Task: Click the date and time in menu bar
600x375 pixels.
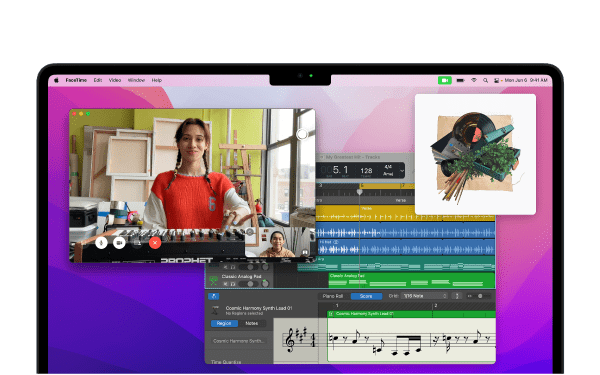Action: [x=526, y=80]
